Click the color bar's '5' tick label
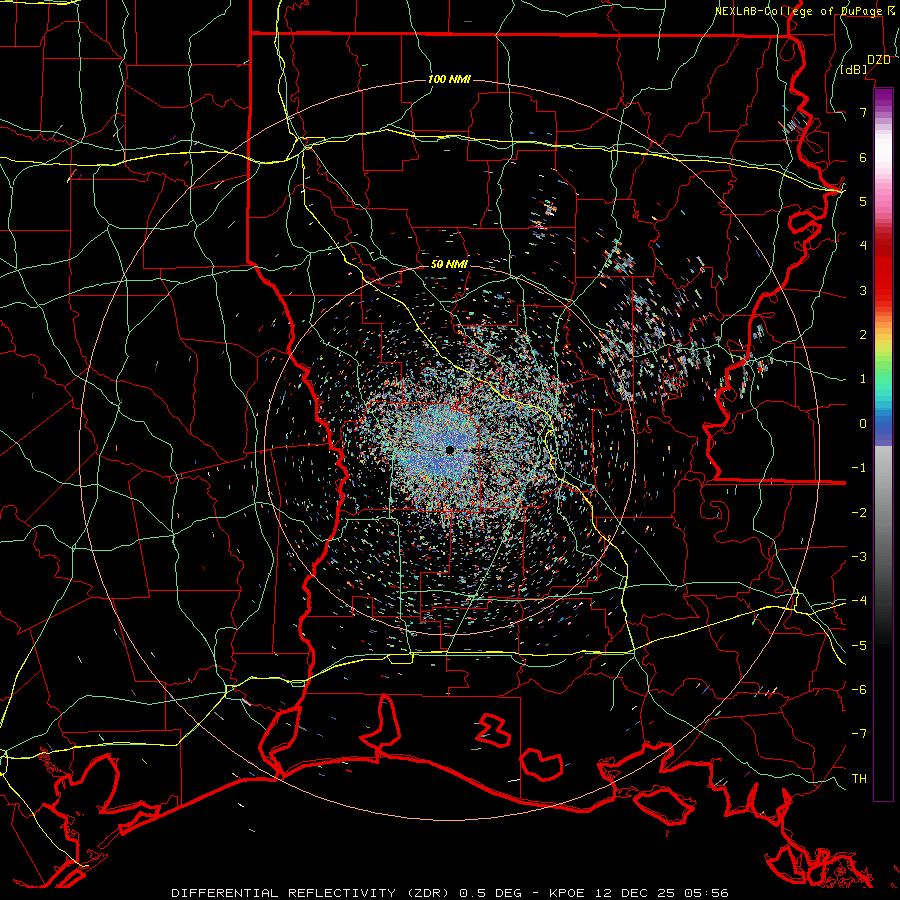Screen dimensions: 900x900 click(863, 201)
